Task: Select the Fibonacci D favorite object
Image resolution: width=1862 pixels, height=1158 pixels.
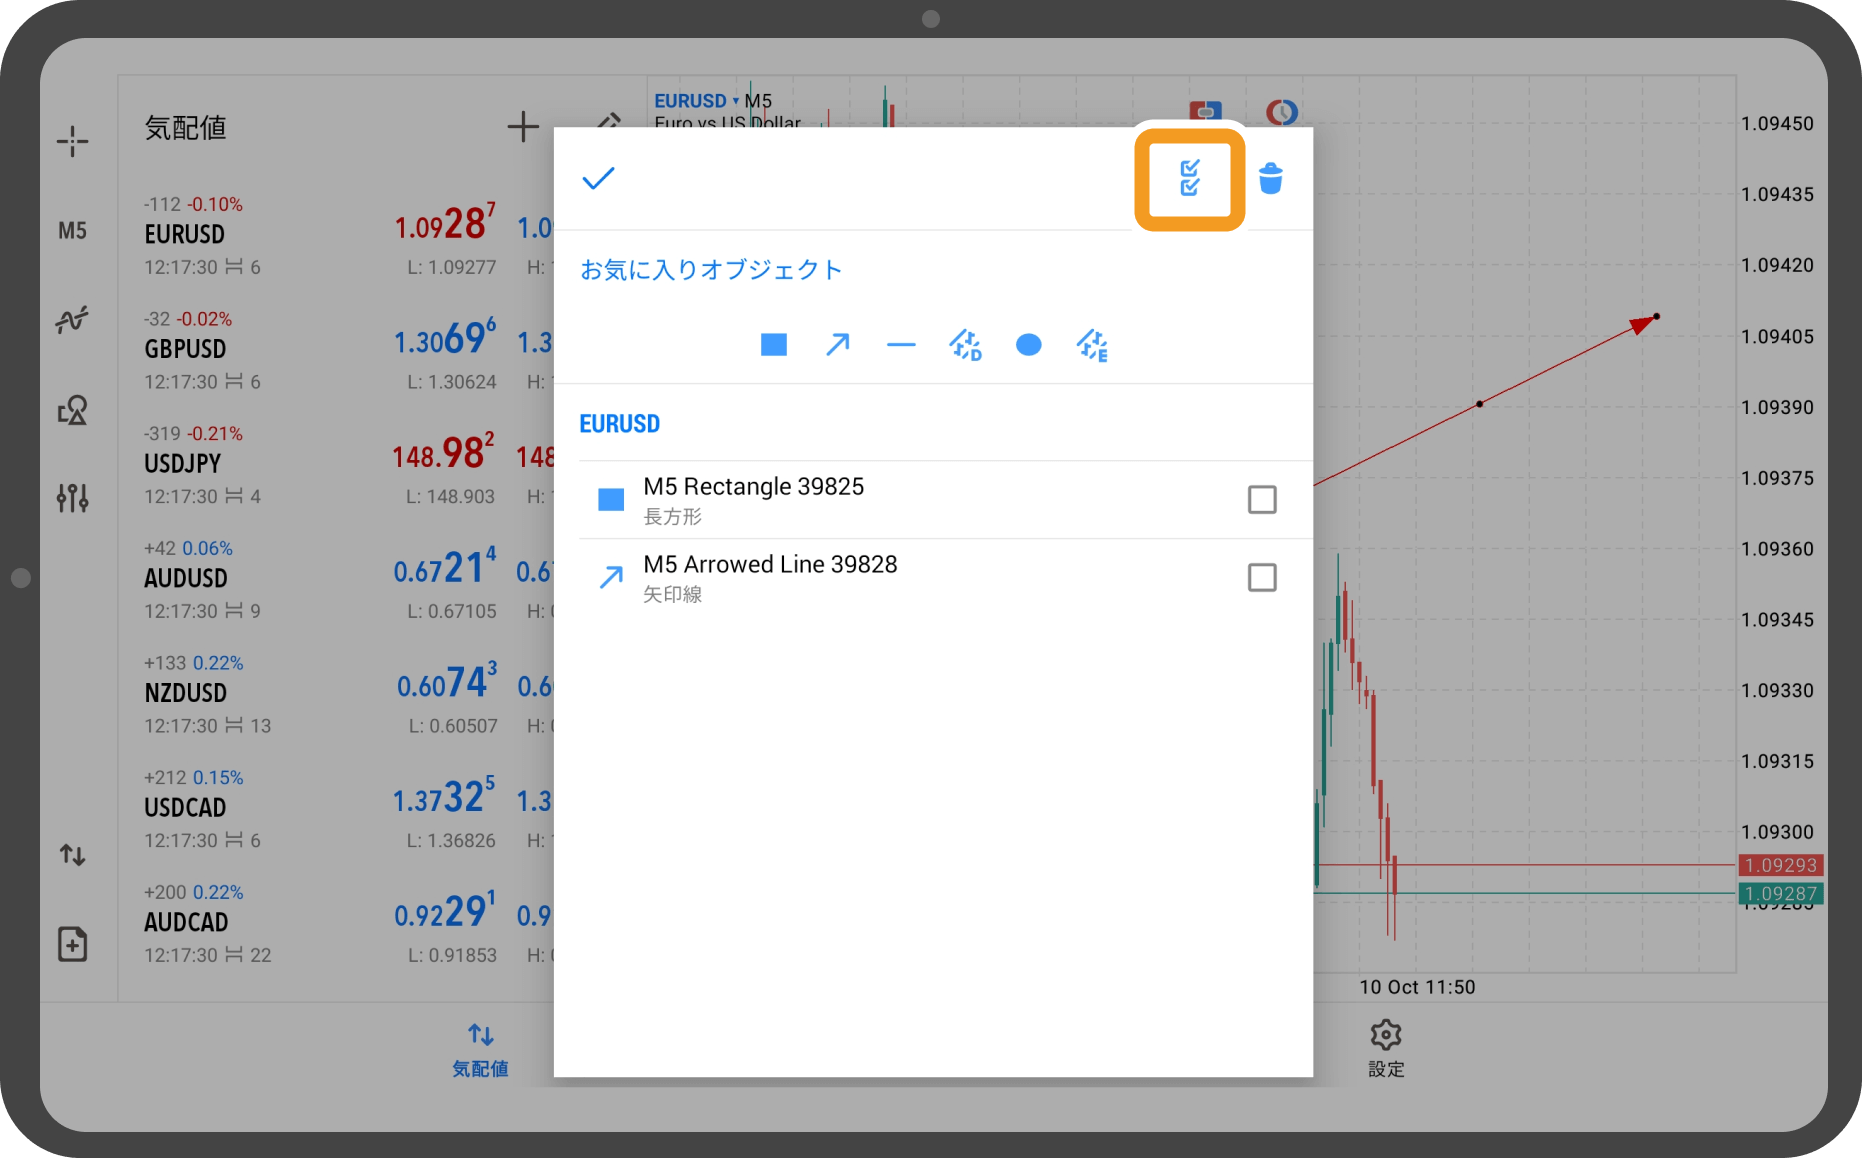Action: click(965, 345)
